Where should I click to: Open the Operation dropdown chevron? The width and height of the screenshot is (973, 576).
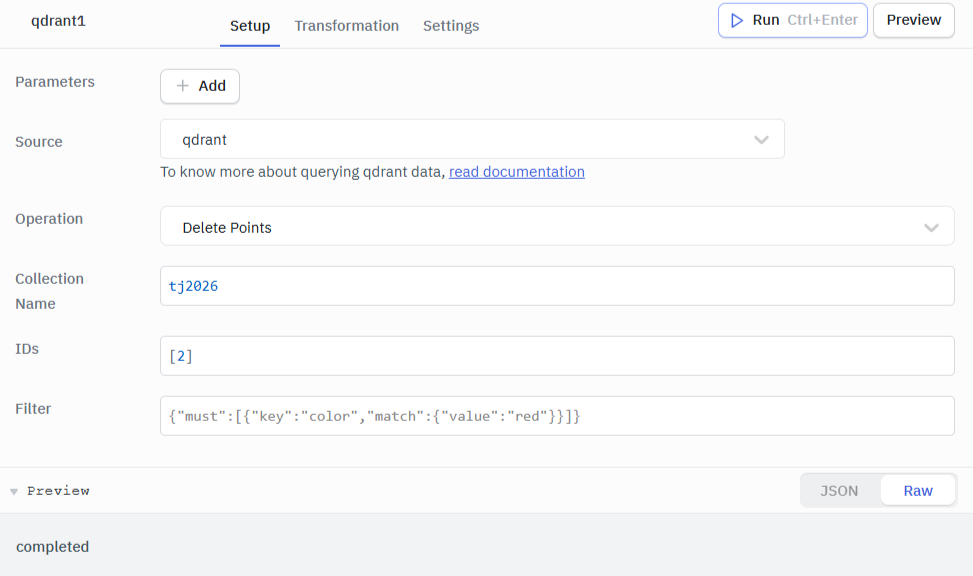931,228
